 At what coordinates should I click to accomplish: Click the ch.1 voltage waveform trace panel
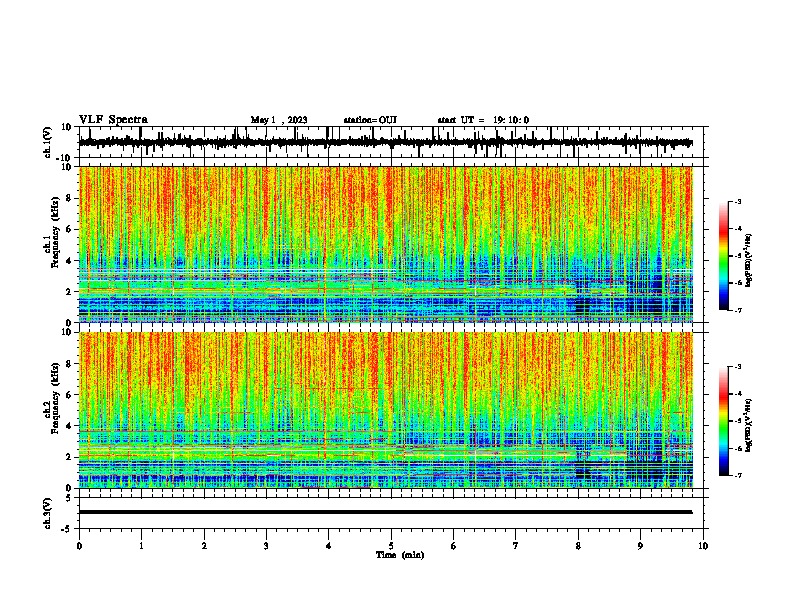pos(393,142)
